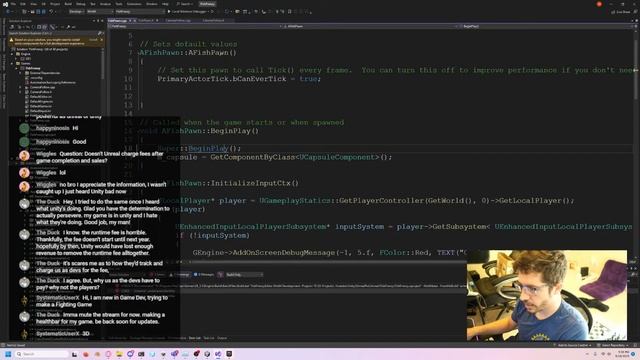
Task: Select CameraFollow.cpp file in Solution Explorer
Action: 42,87
